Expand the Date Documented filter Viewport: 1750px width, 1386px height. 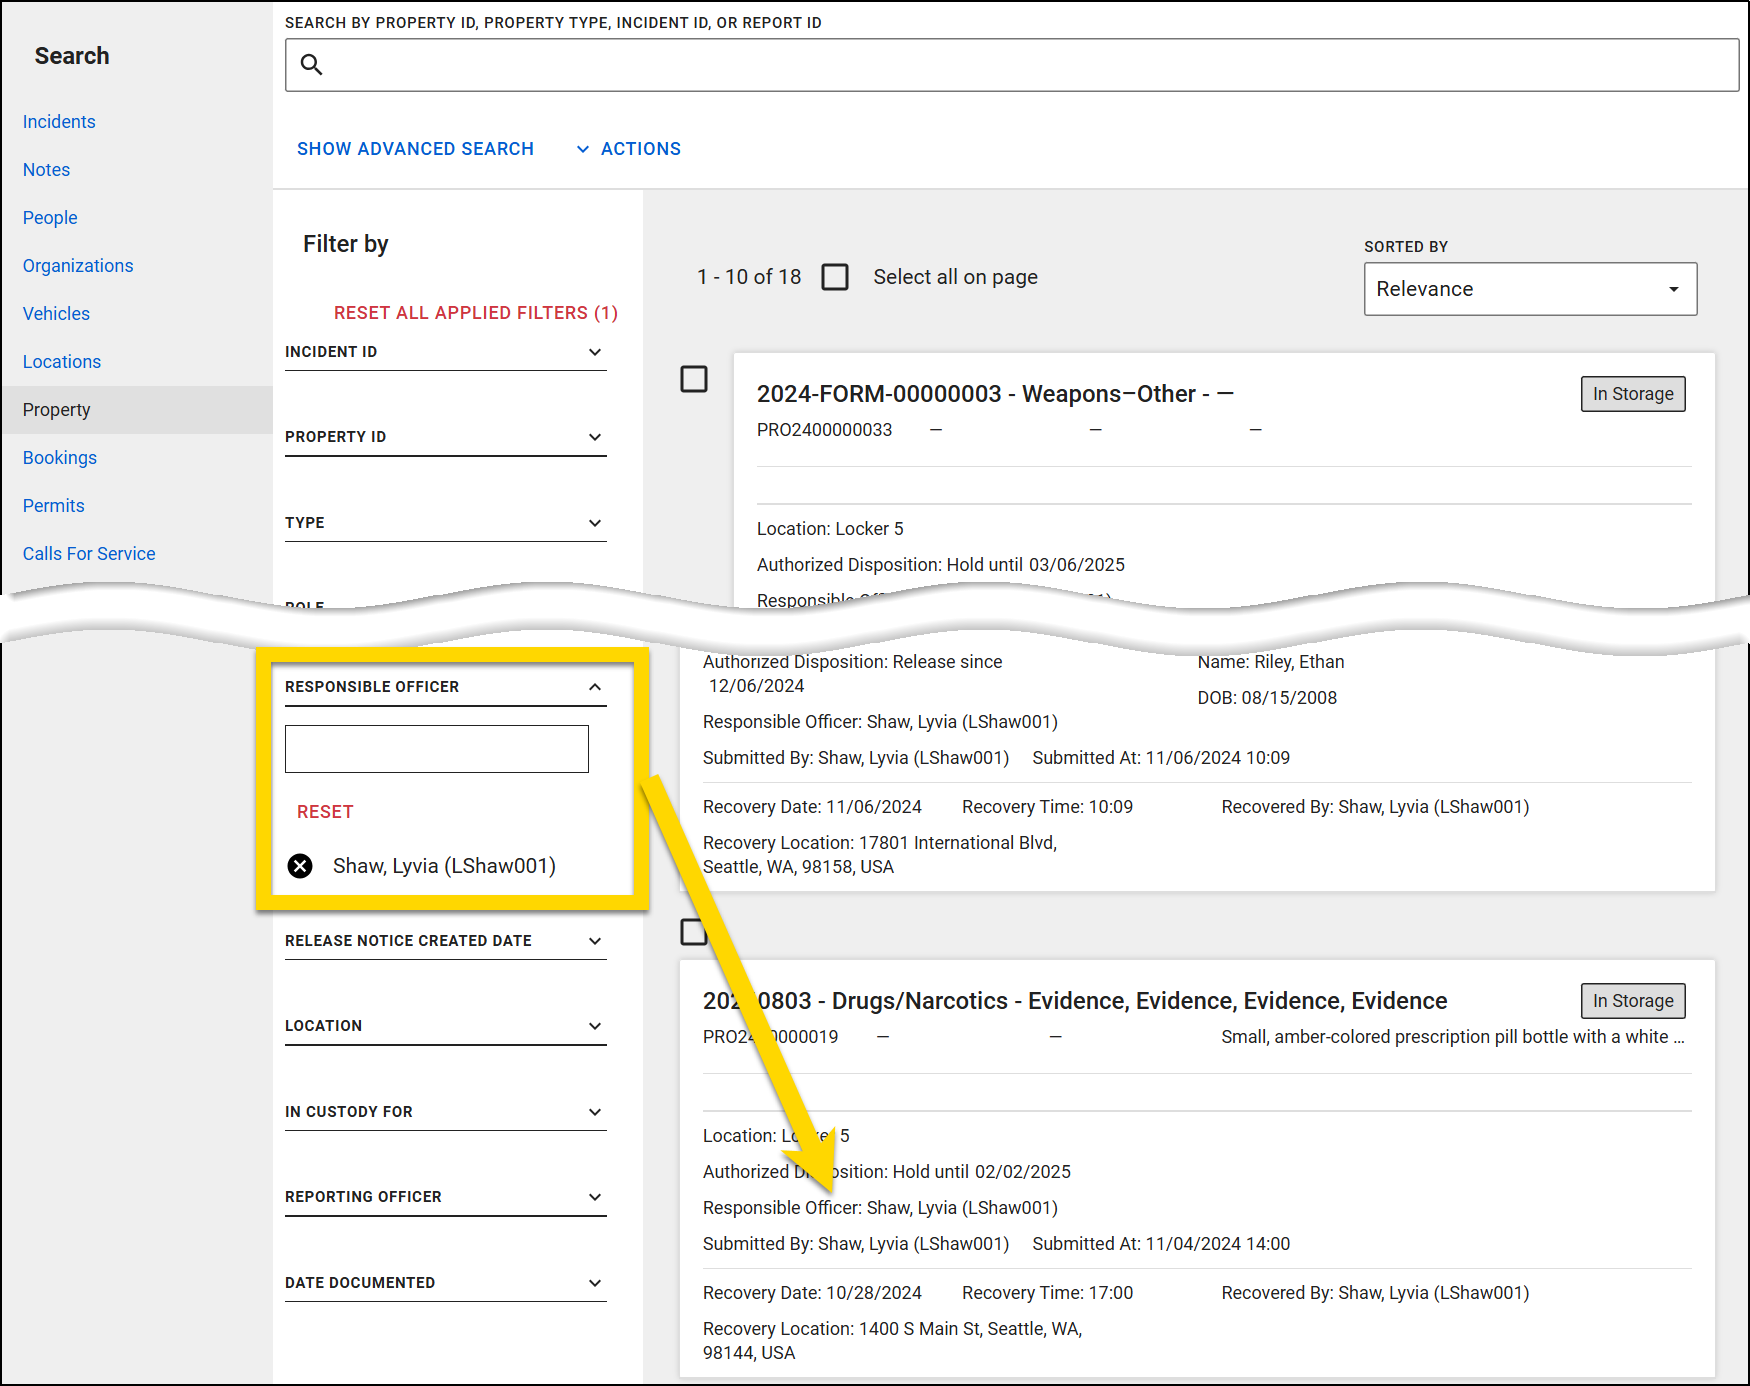[x=595, y=1282]
